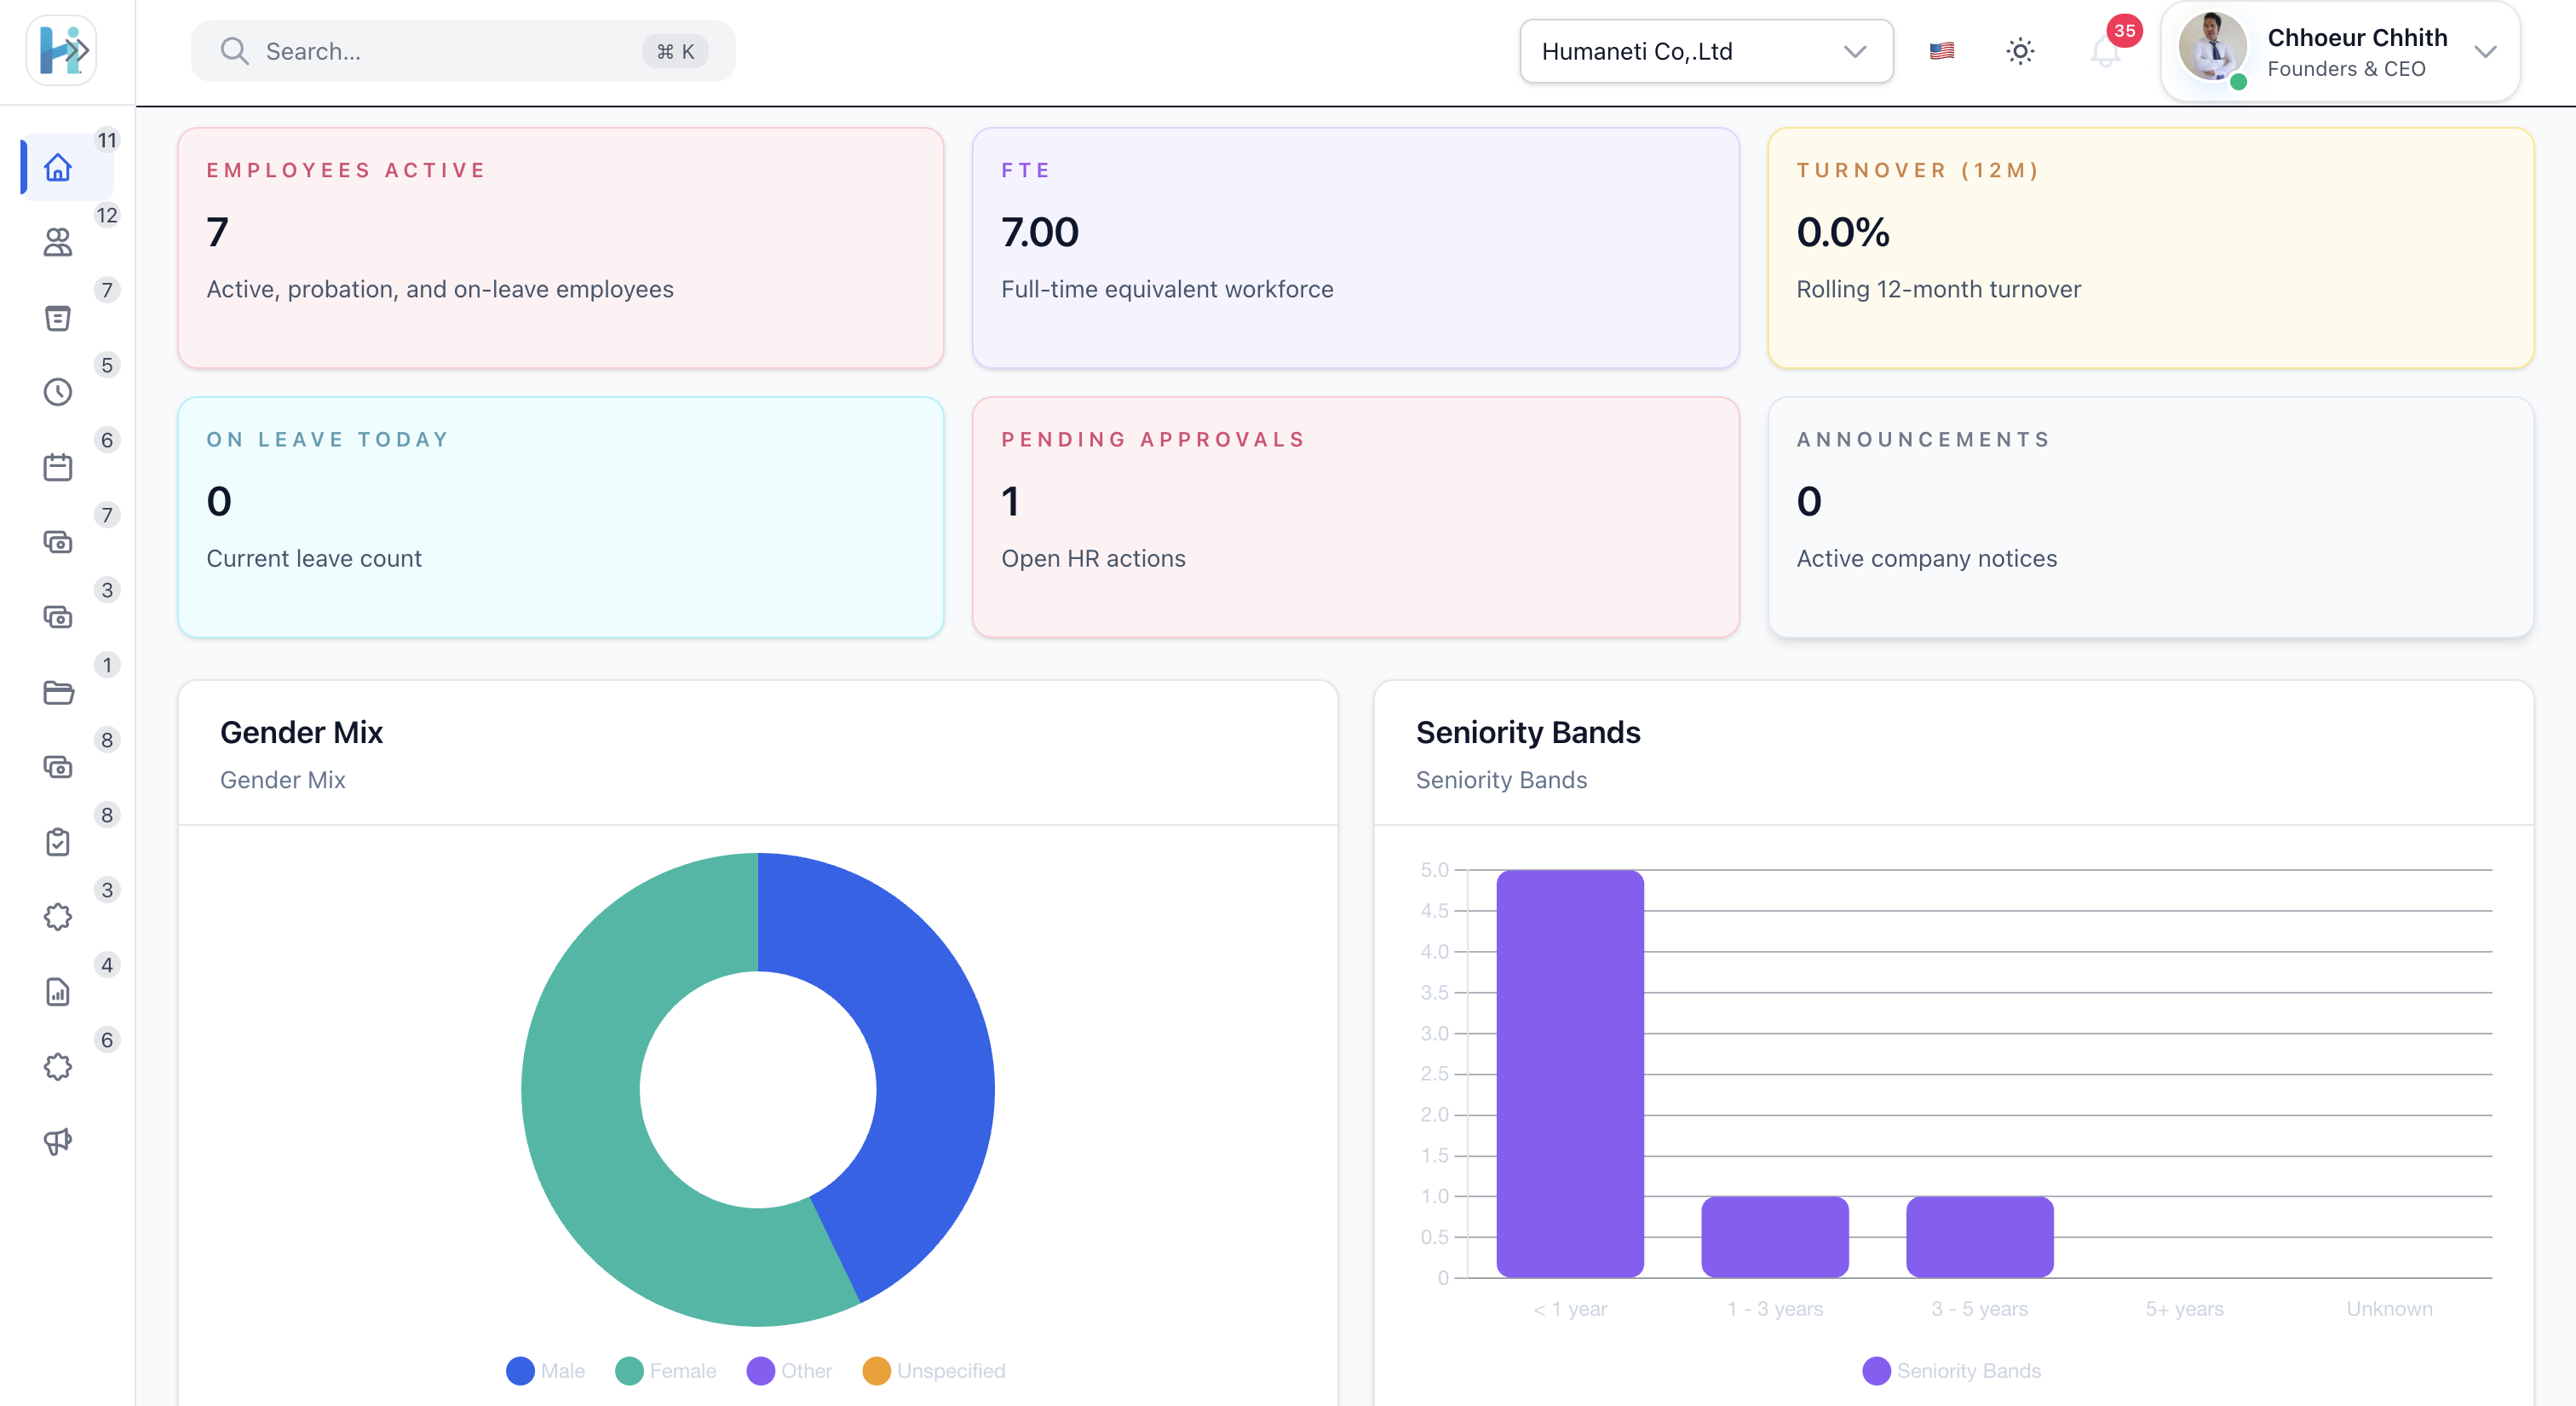The width and height of the screenshot is (2576, 1406).
Task: Click 'Rolling 12-month turnover' text
Action: tap(1938, 289)
